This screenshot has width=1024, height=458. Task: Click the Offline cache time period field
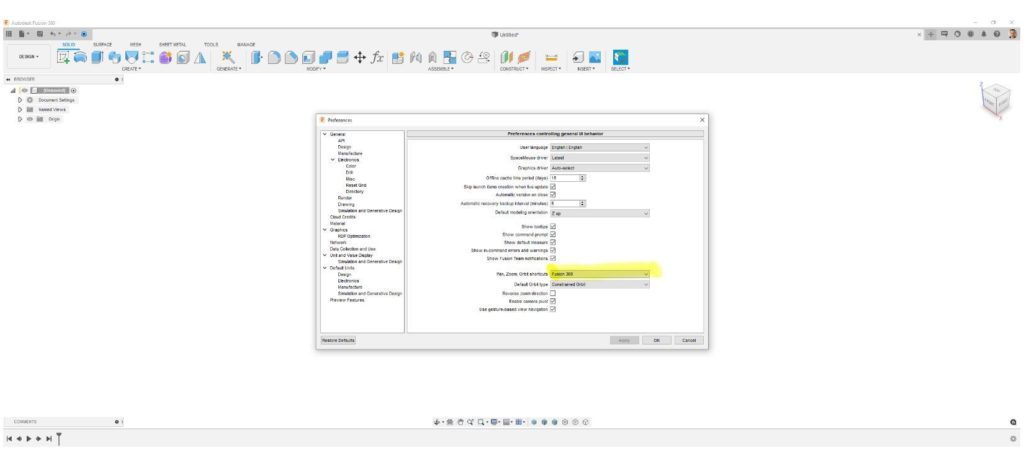(564, 178)
